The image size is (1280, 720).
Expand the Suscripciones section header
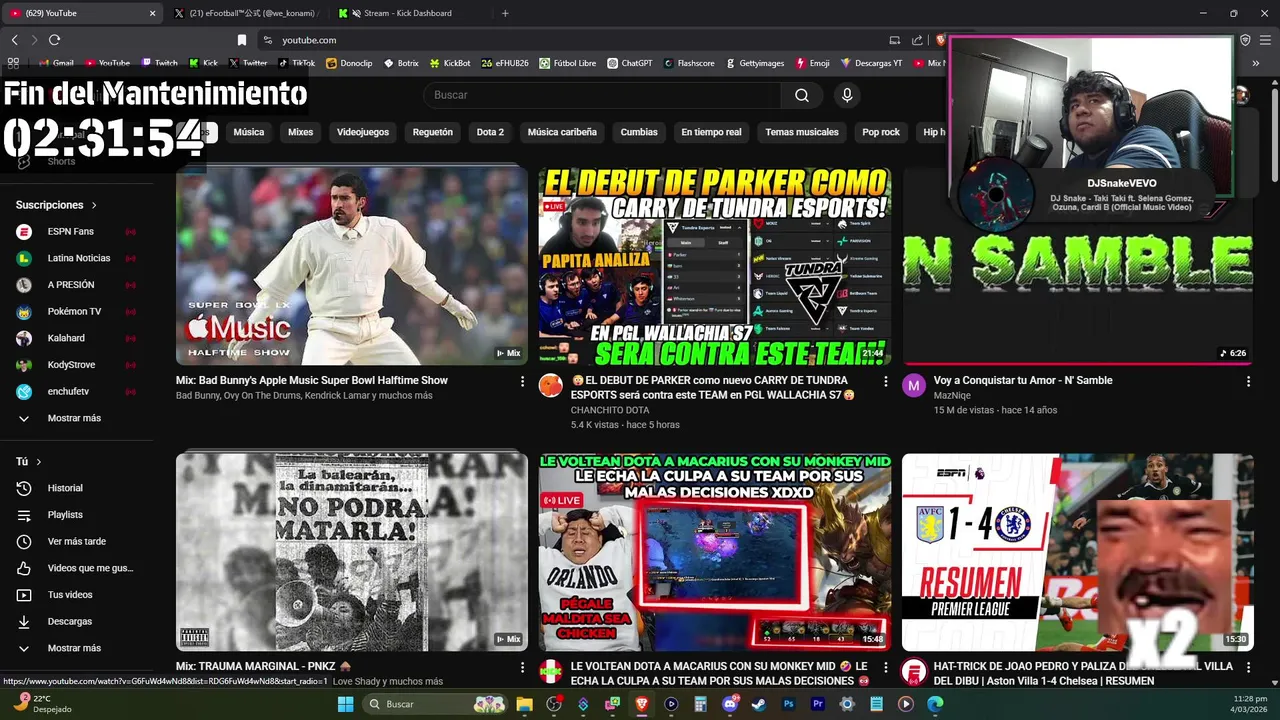57,205
